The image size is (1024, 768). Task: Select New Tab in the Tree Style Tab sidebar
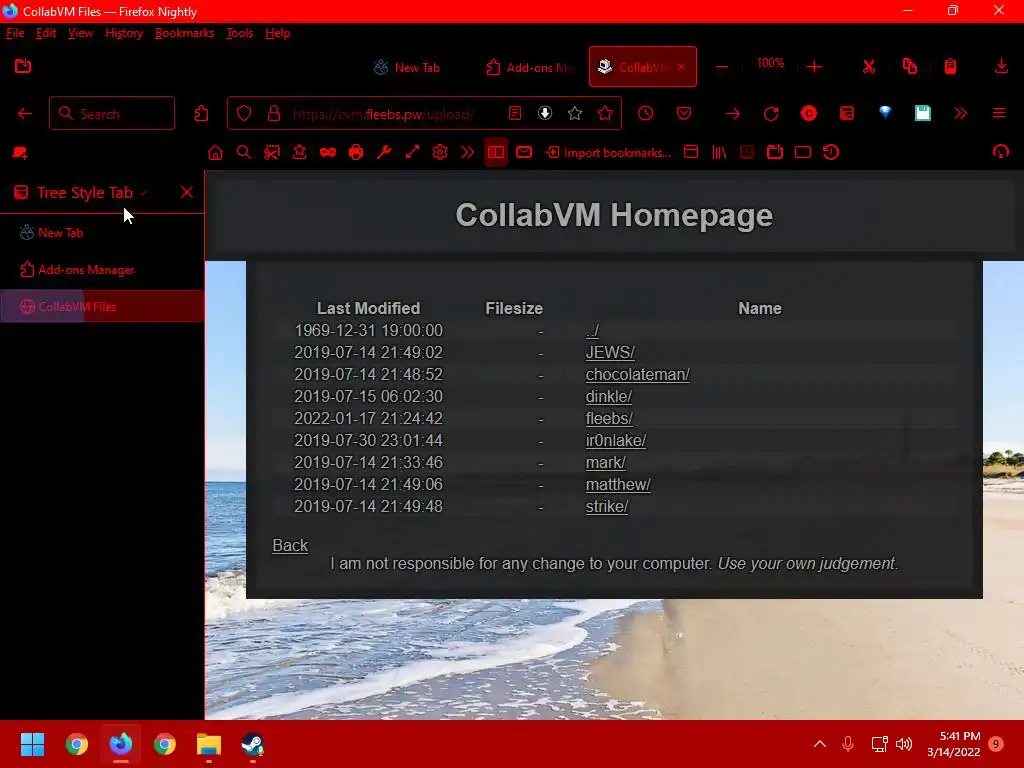pos(102,232)
